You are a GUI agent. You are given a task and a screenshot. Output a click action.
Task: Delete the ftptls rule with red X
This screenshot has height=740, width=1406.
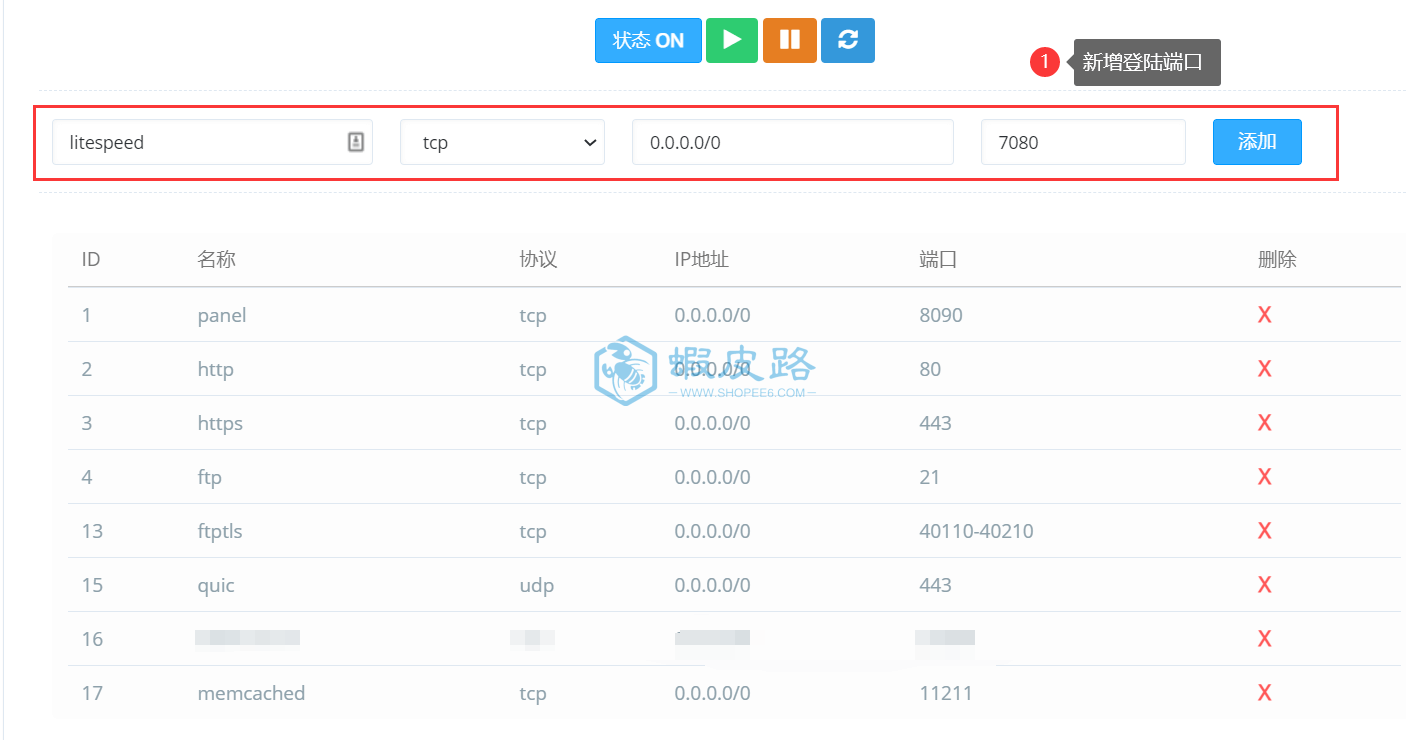click(1264, 531)
